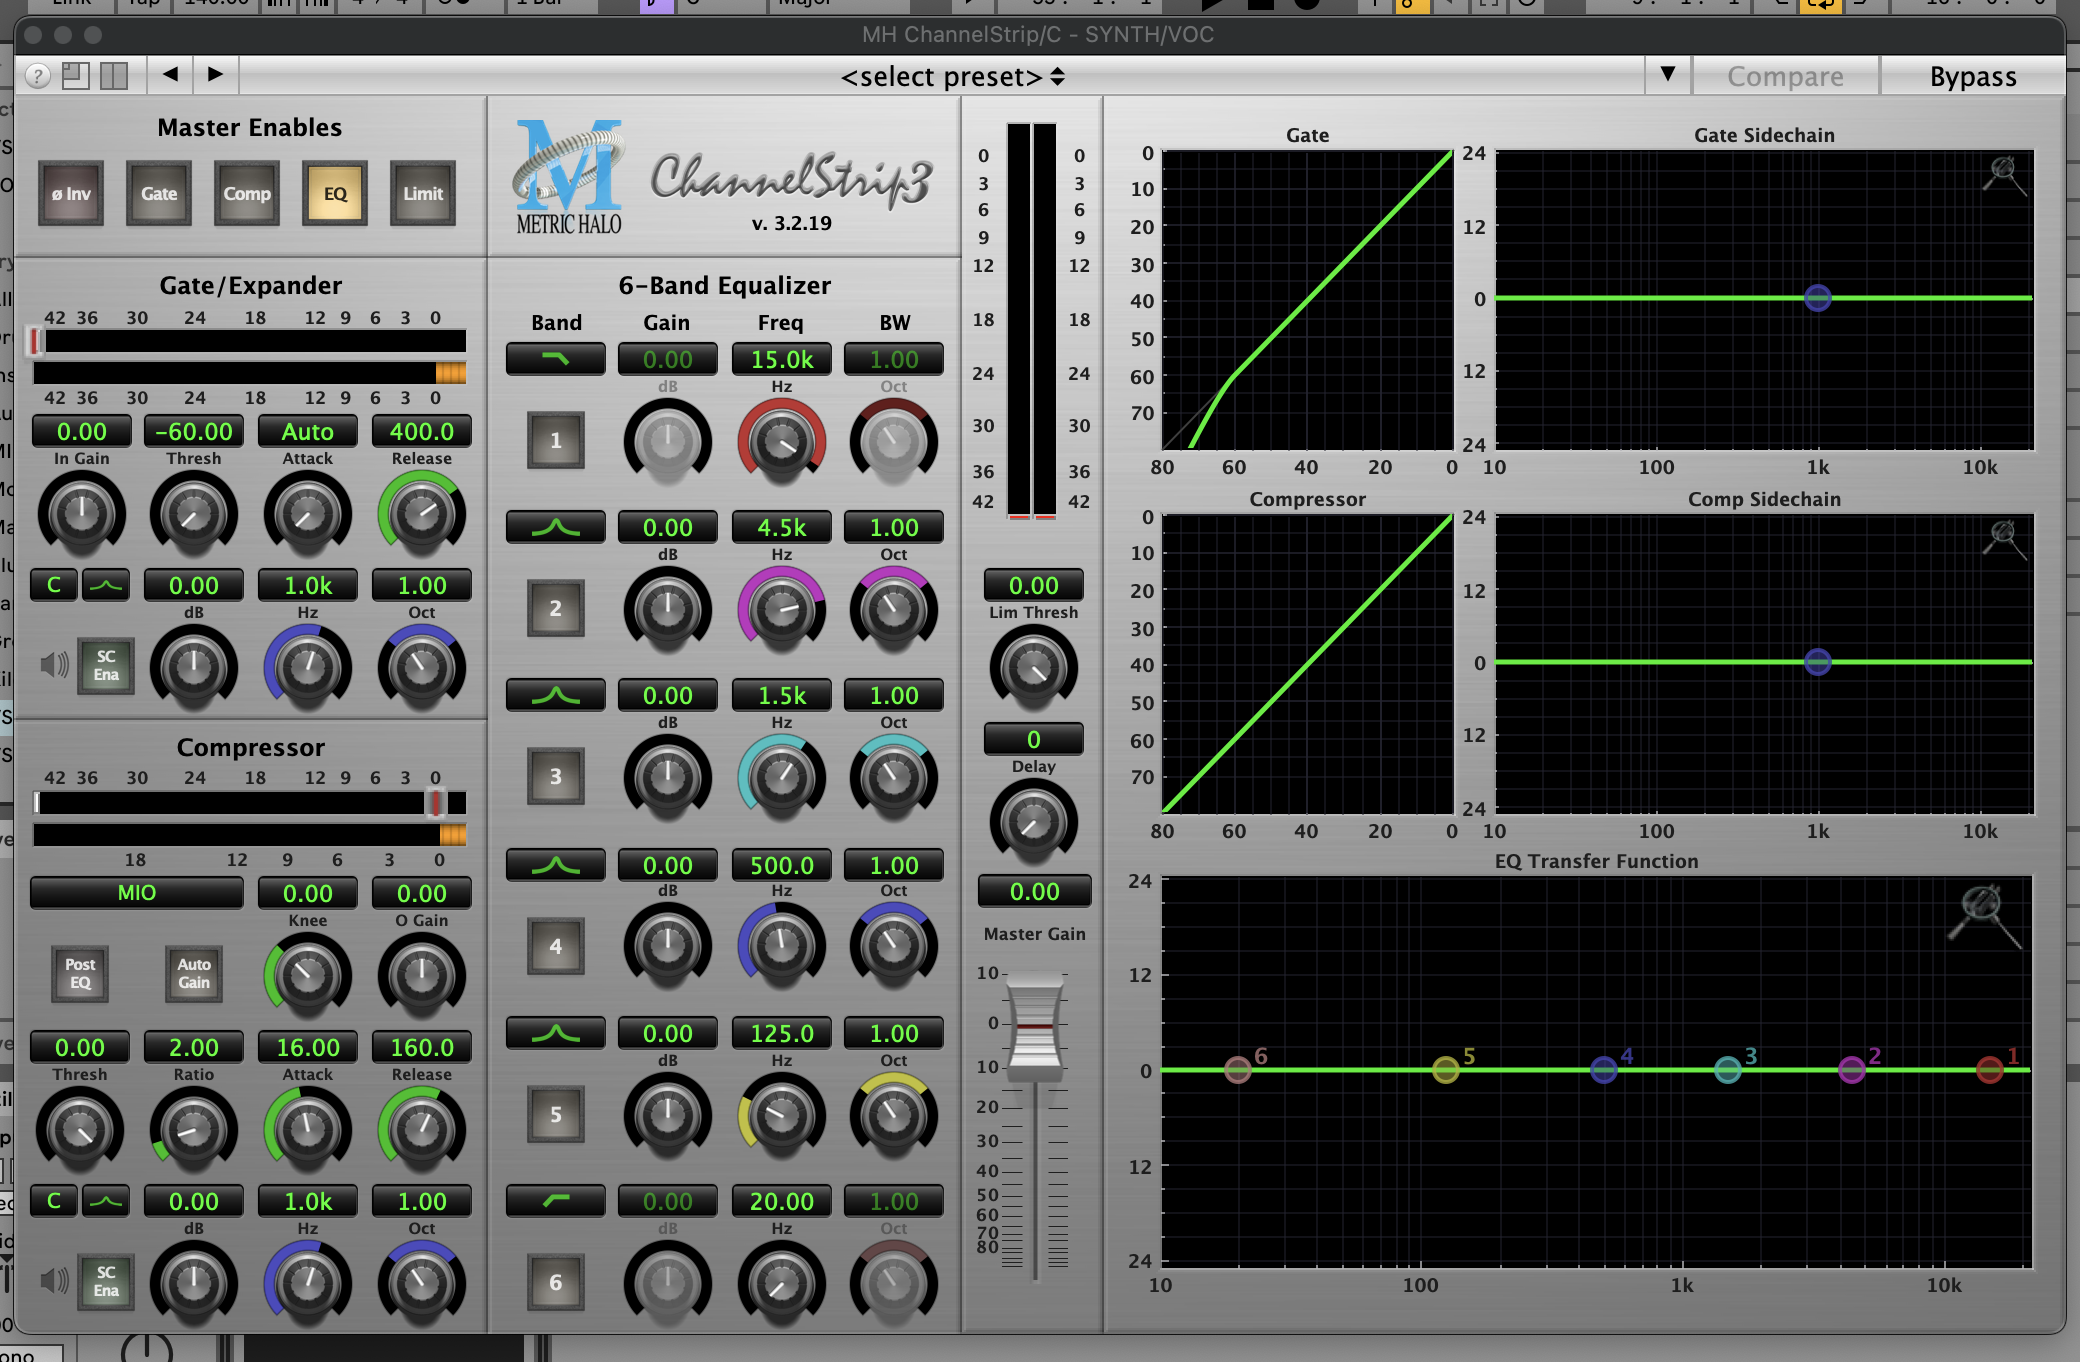The width and height of the screenshot is (2080, 1362).
Task: Click the gate sidechain listen speaker icon
Action: click(x=54, y=665)
